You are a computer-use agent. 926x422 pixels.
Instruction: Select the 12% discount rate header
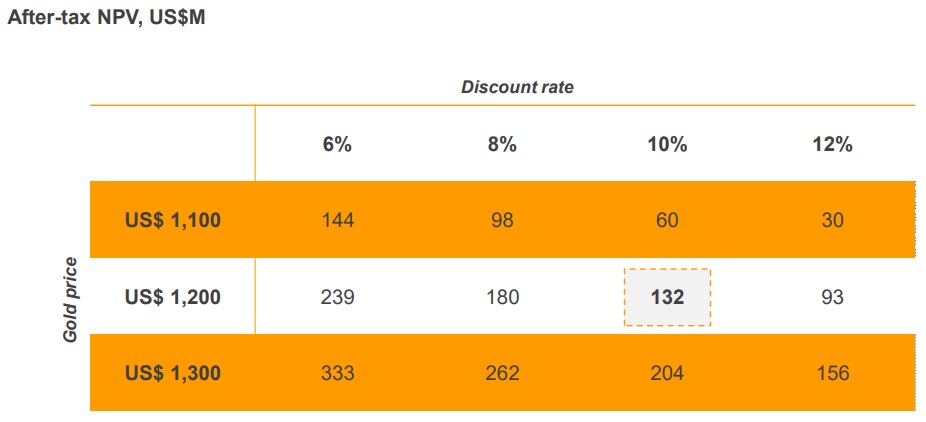pos(832,145)
